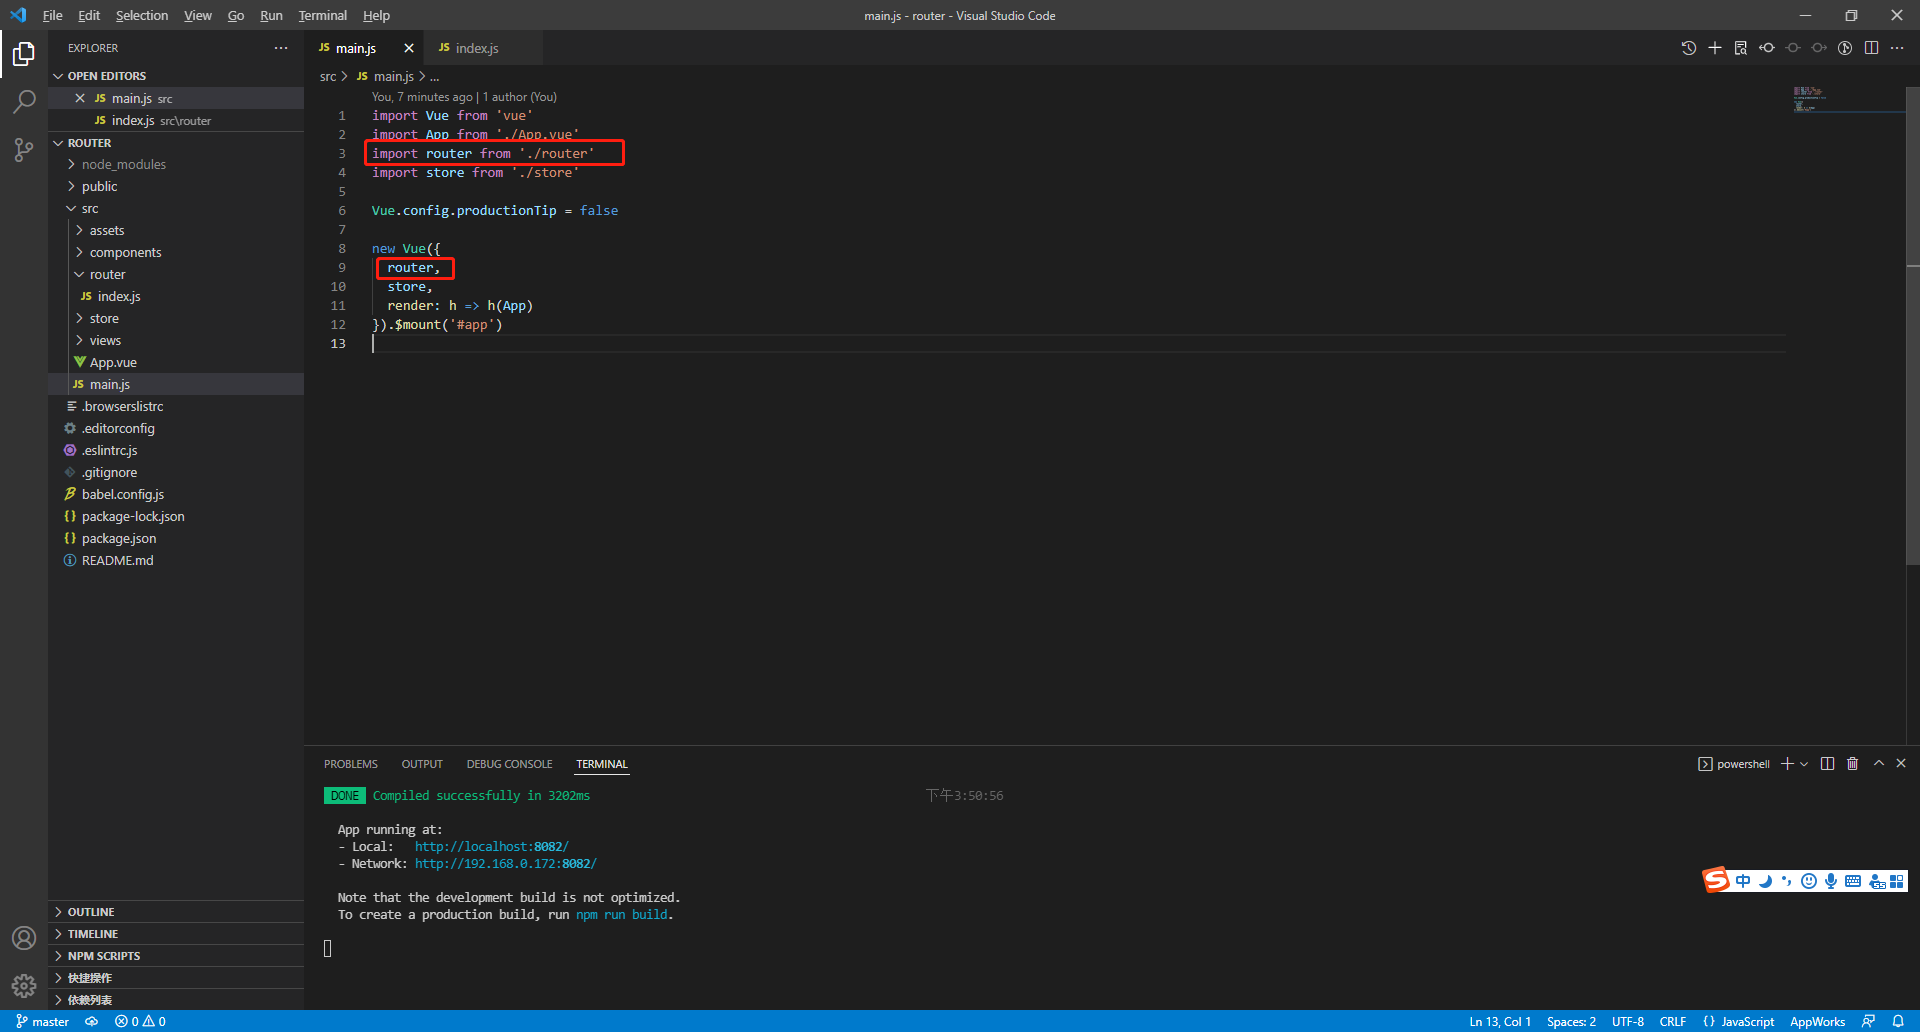This screenshot has width=1920, height=1032.
Task: Toggle Sogou punctuation mode icon
Action: [x=1786, y=881]
